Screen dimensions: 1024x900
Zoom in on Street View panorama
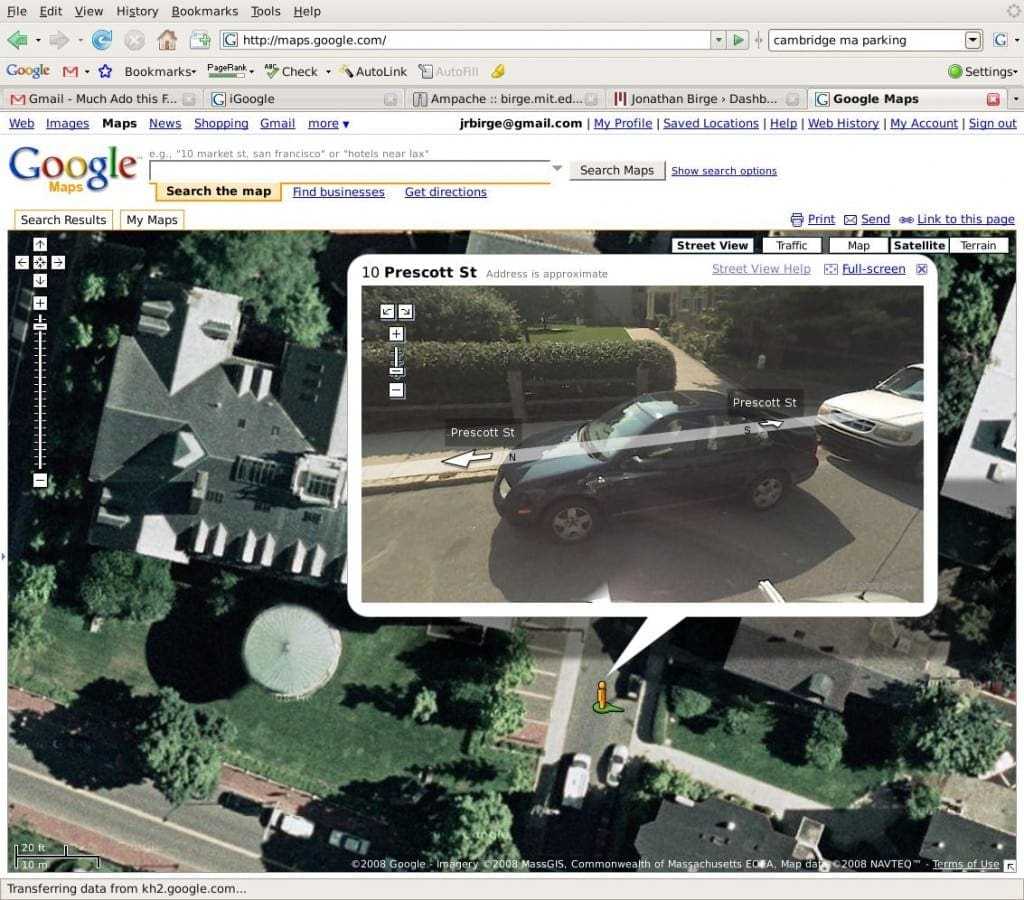pyautogui.click(x=396, y=334)
